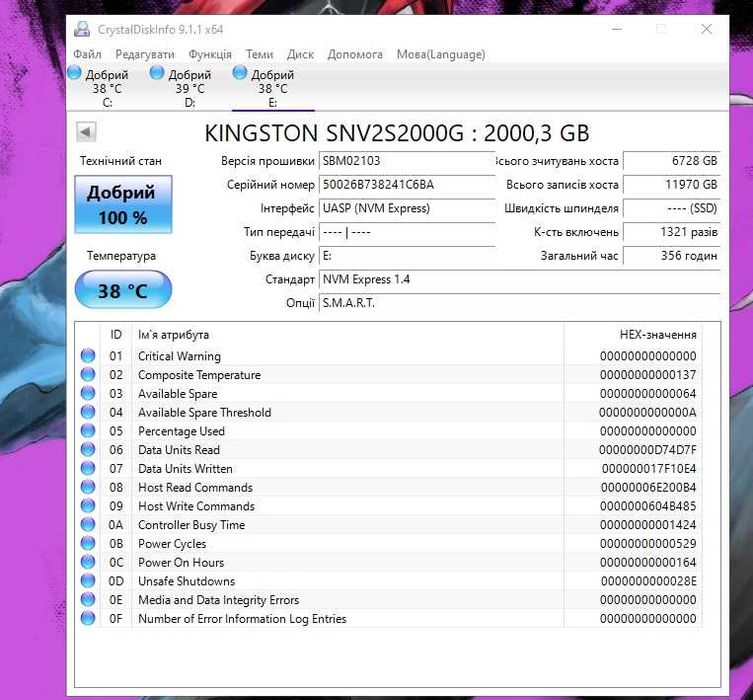This screenshot has width=753, height=700.
Task: Click the Media and Data Integrity Errors orb
Action: pos(88,599)
